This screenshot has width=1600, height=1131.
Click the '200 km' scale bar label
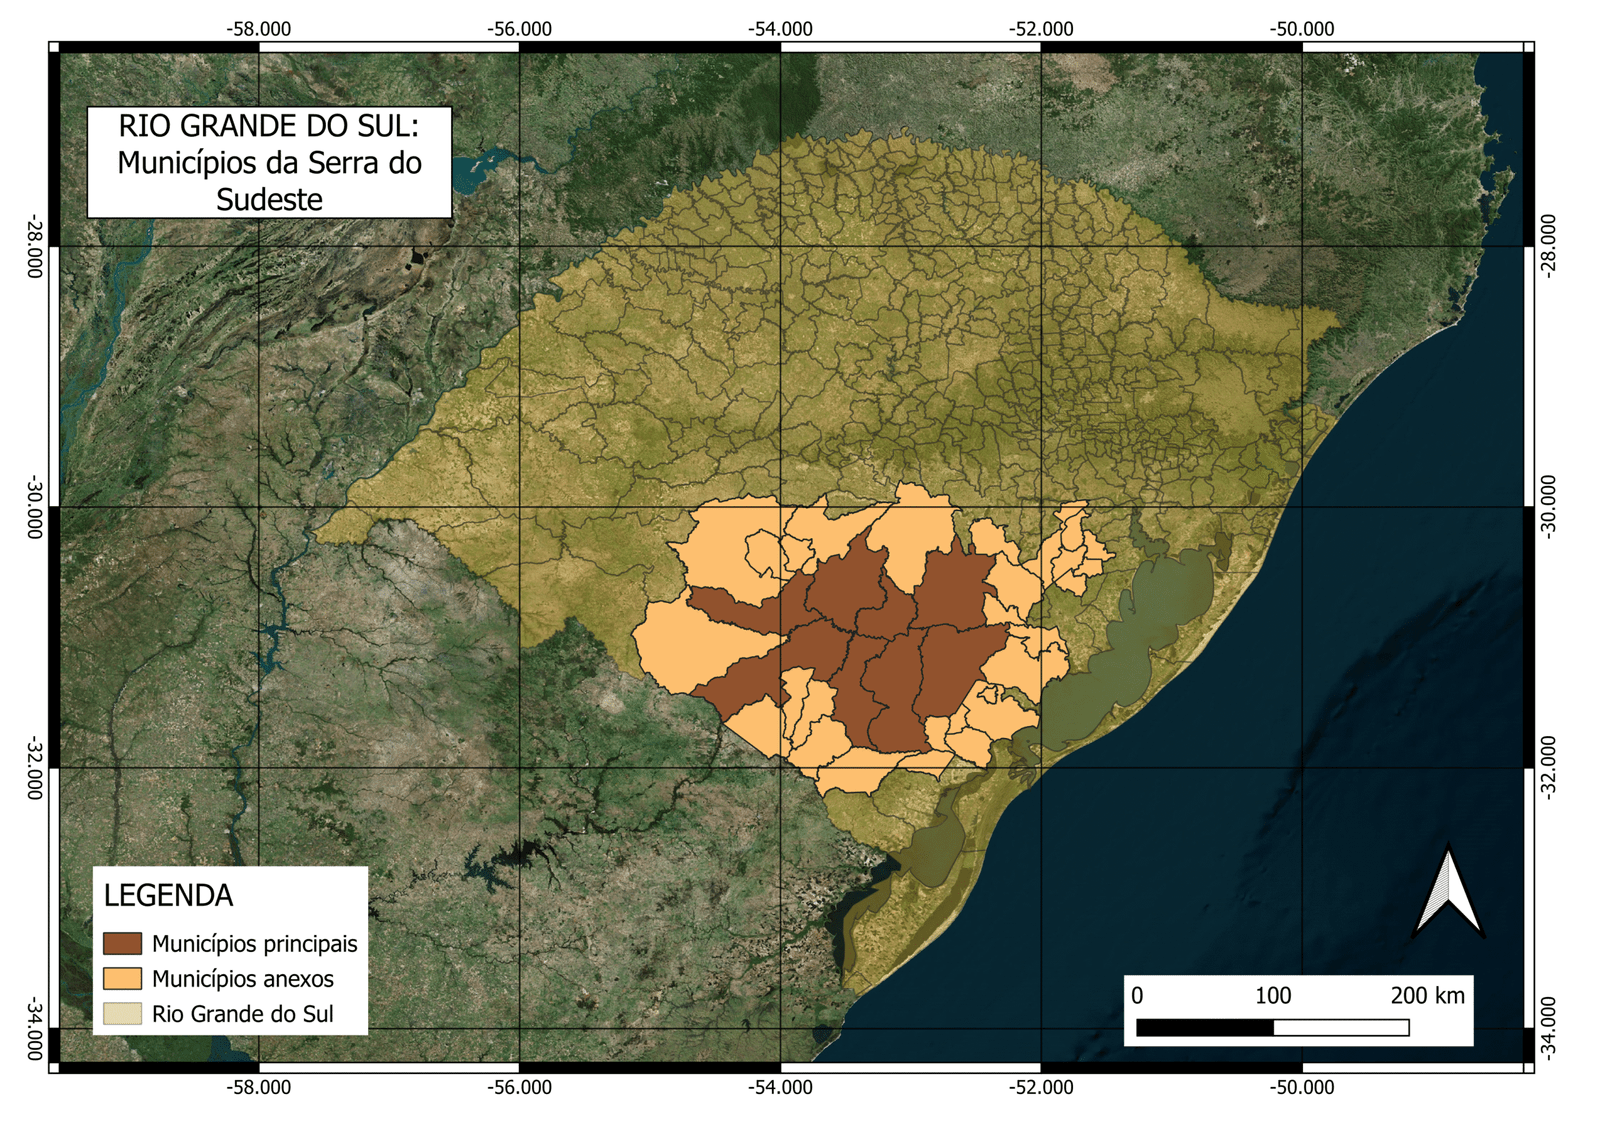click(x=1427, y=996)
